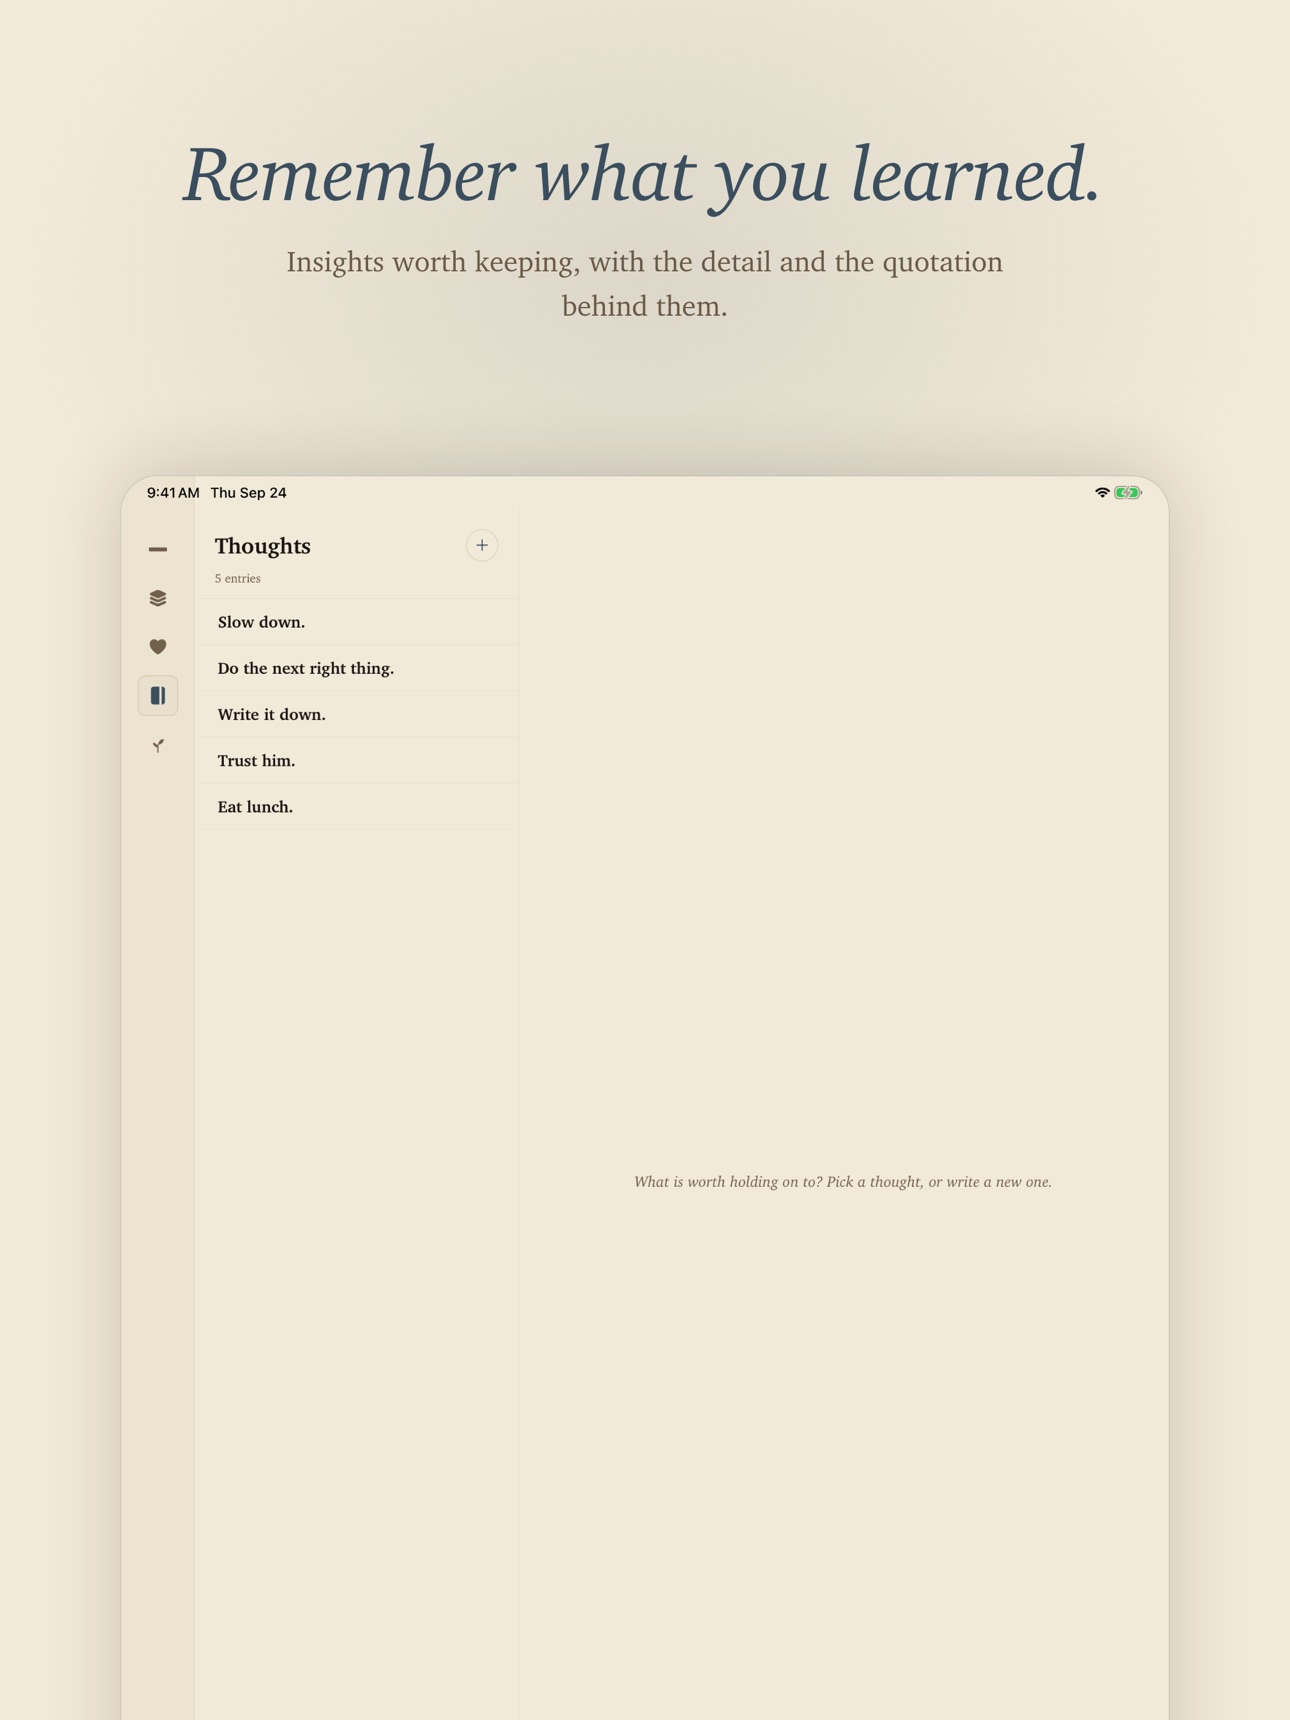
Task: Open the 'Eat lunch.' entry
Action: (357, 806)
